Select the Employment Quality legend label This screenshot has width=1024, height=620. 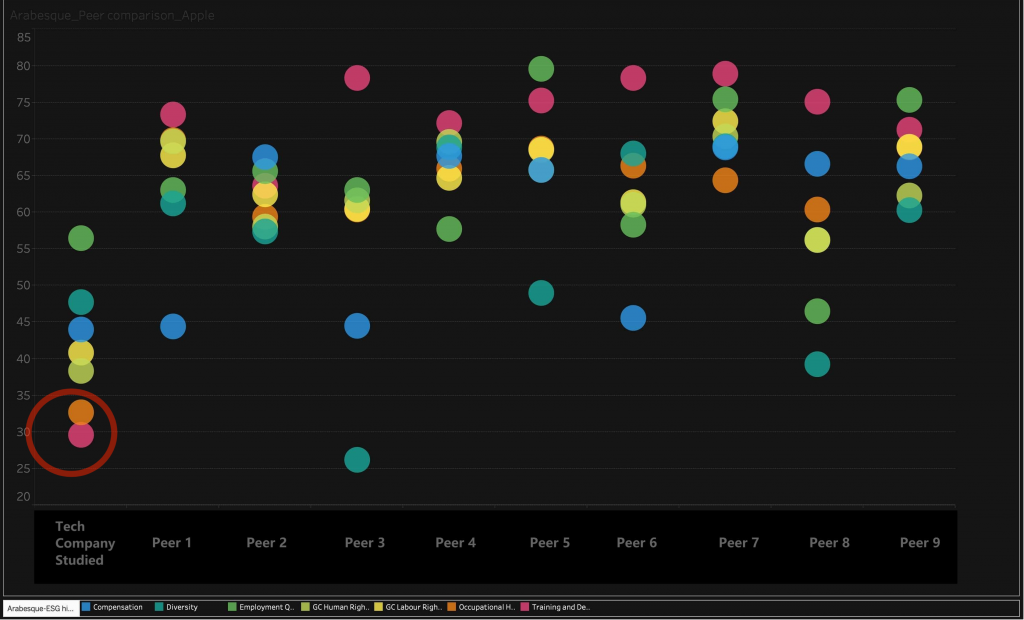point(267,607)
